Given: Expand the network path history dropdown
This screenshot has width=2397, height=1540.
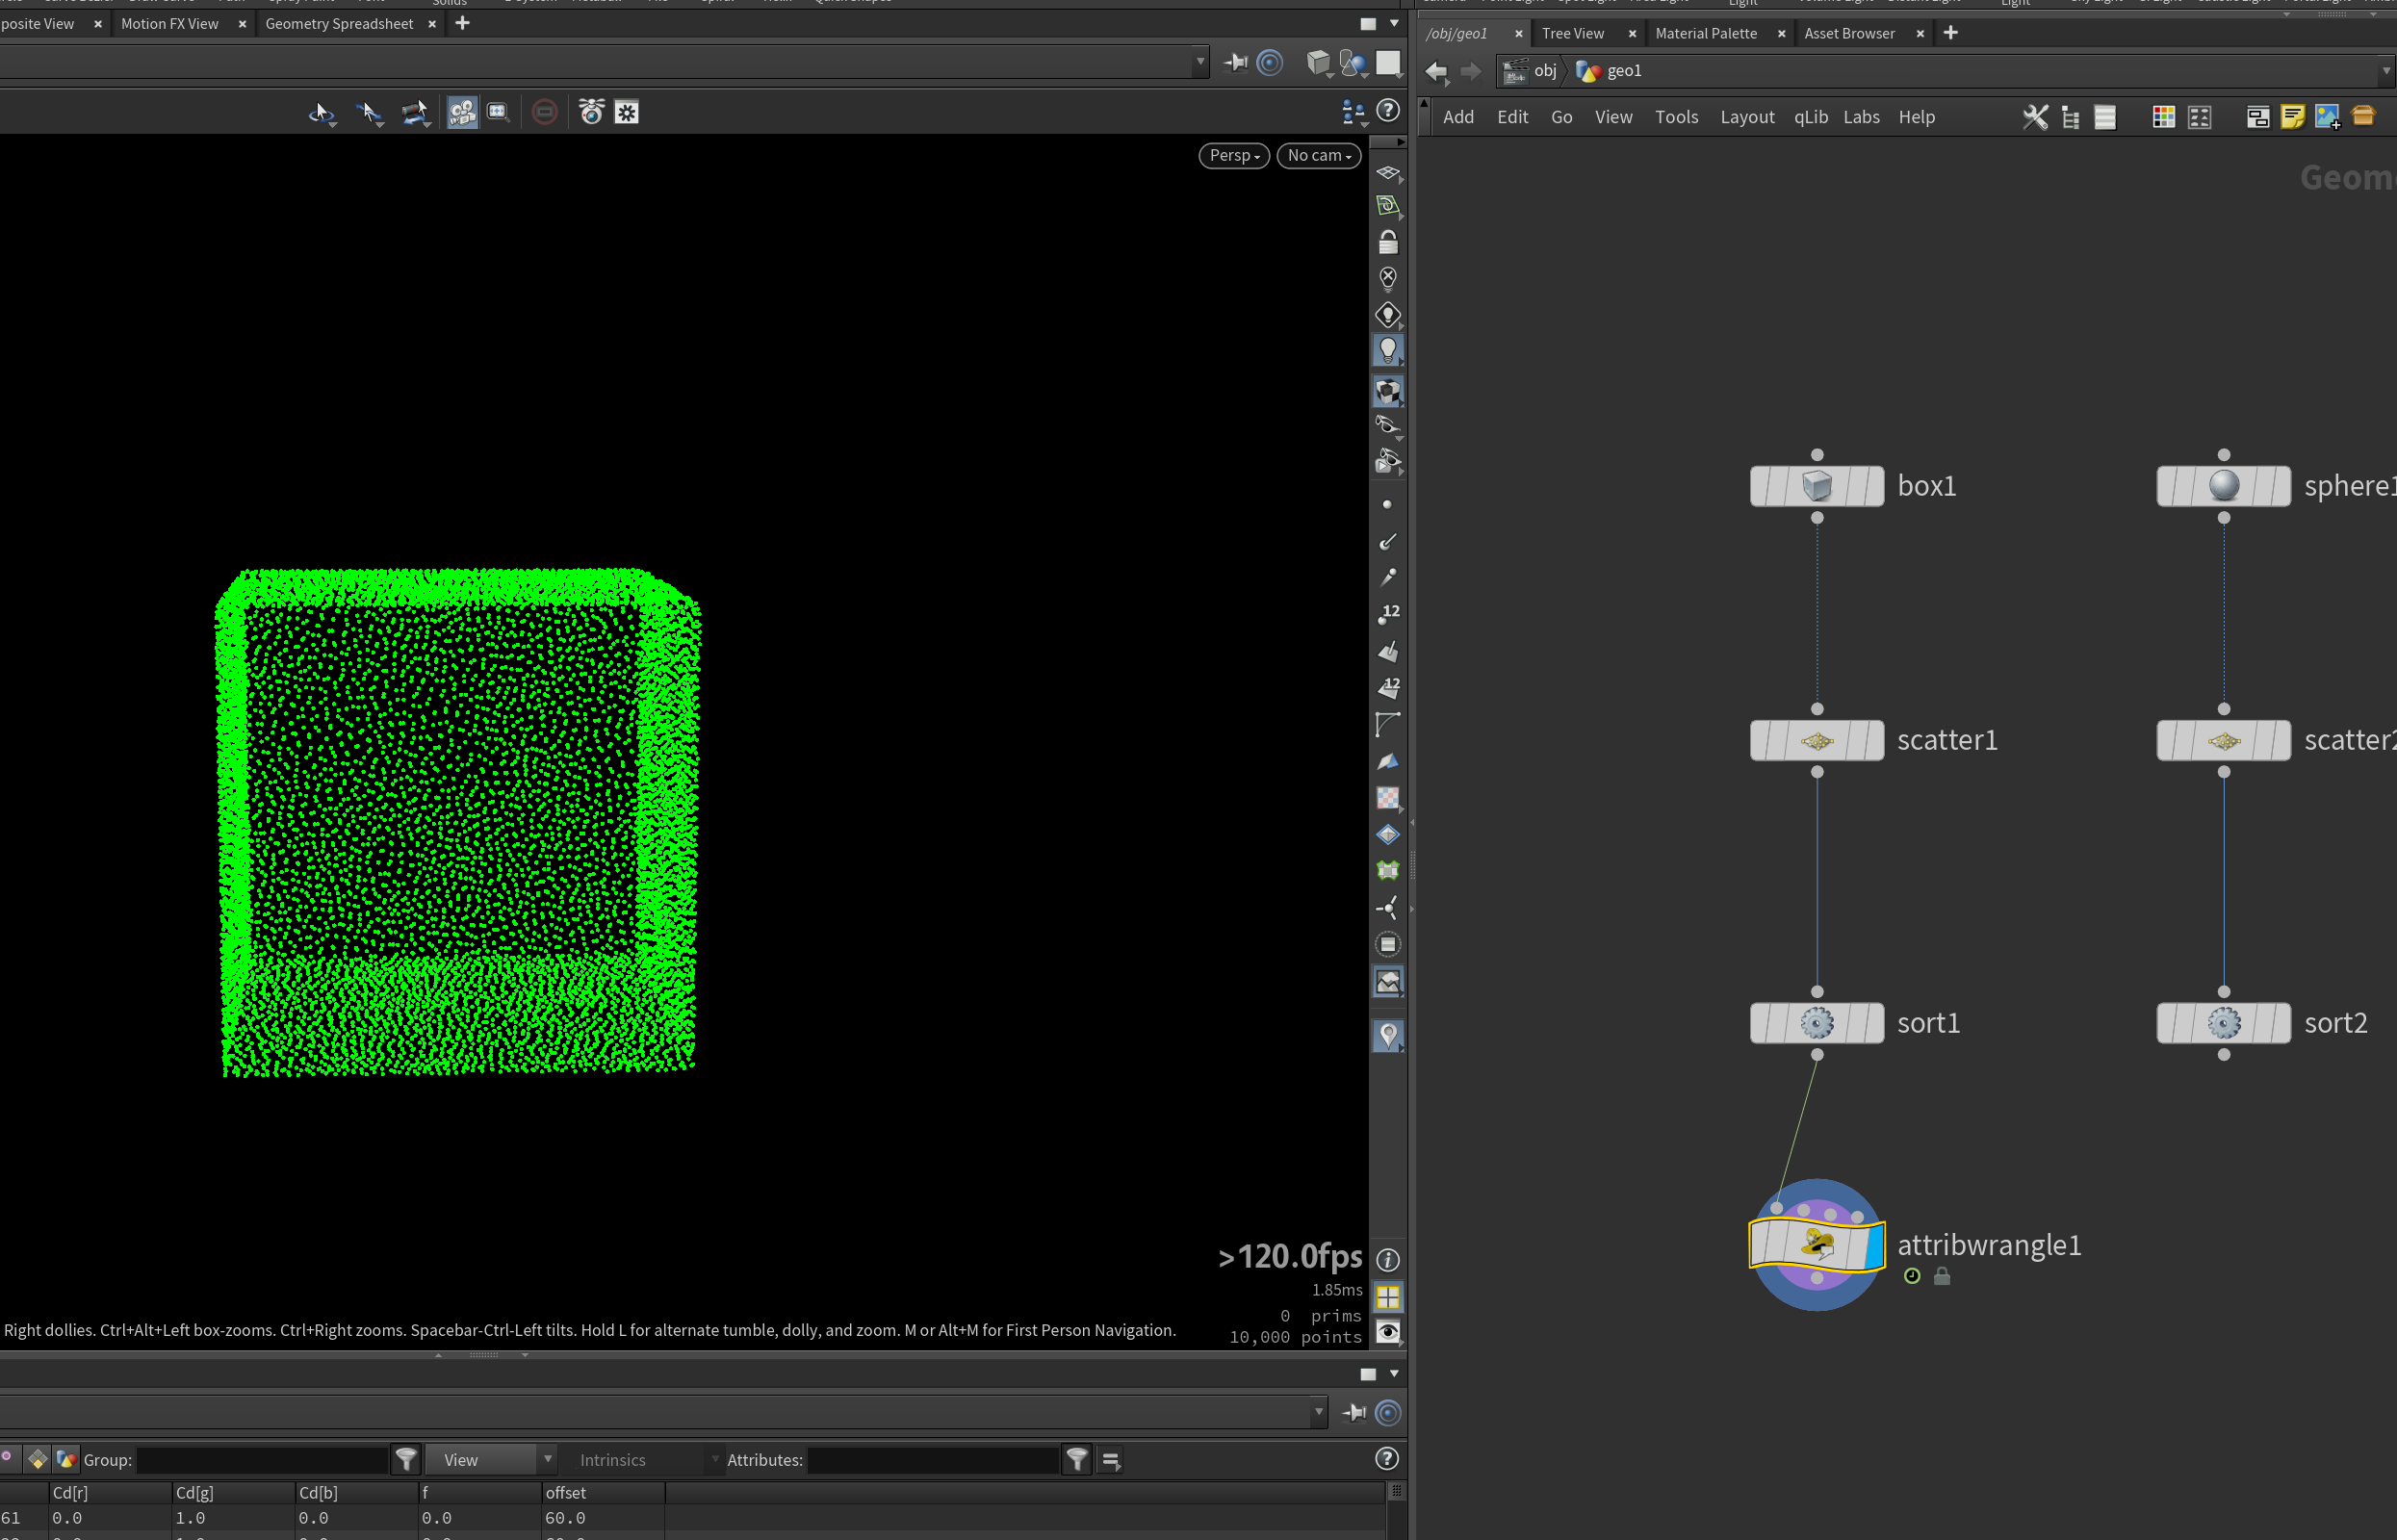Looking at the screenshot, I should coord(2386,71).
